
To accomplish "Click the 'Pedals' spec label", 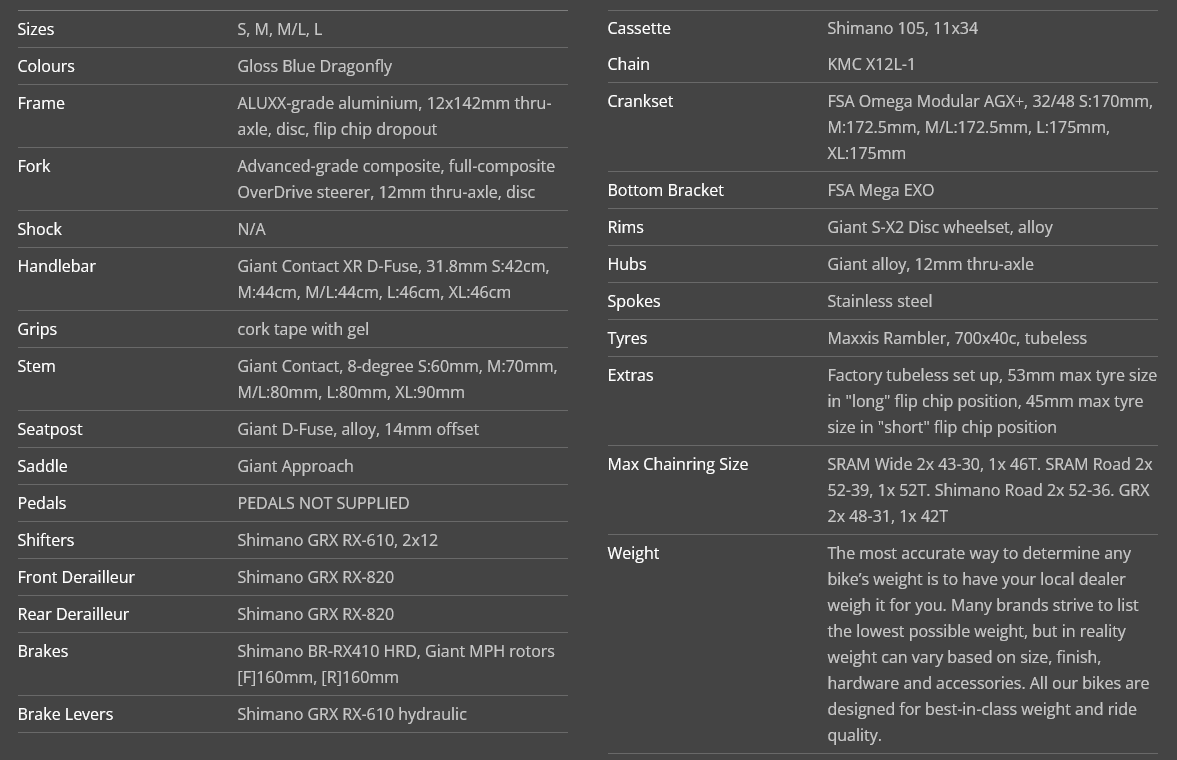I will [x=42, y=503].
